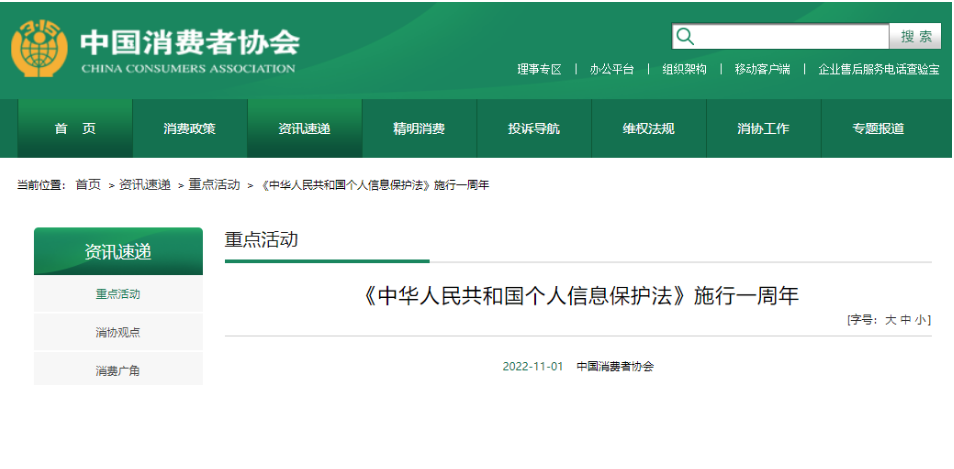Go to 首页 in main navigation
The image size is (954, 469).
[x=75, y=128]
